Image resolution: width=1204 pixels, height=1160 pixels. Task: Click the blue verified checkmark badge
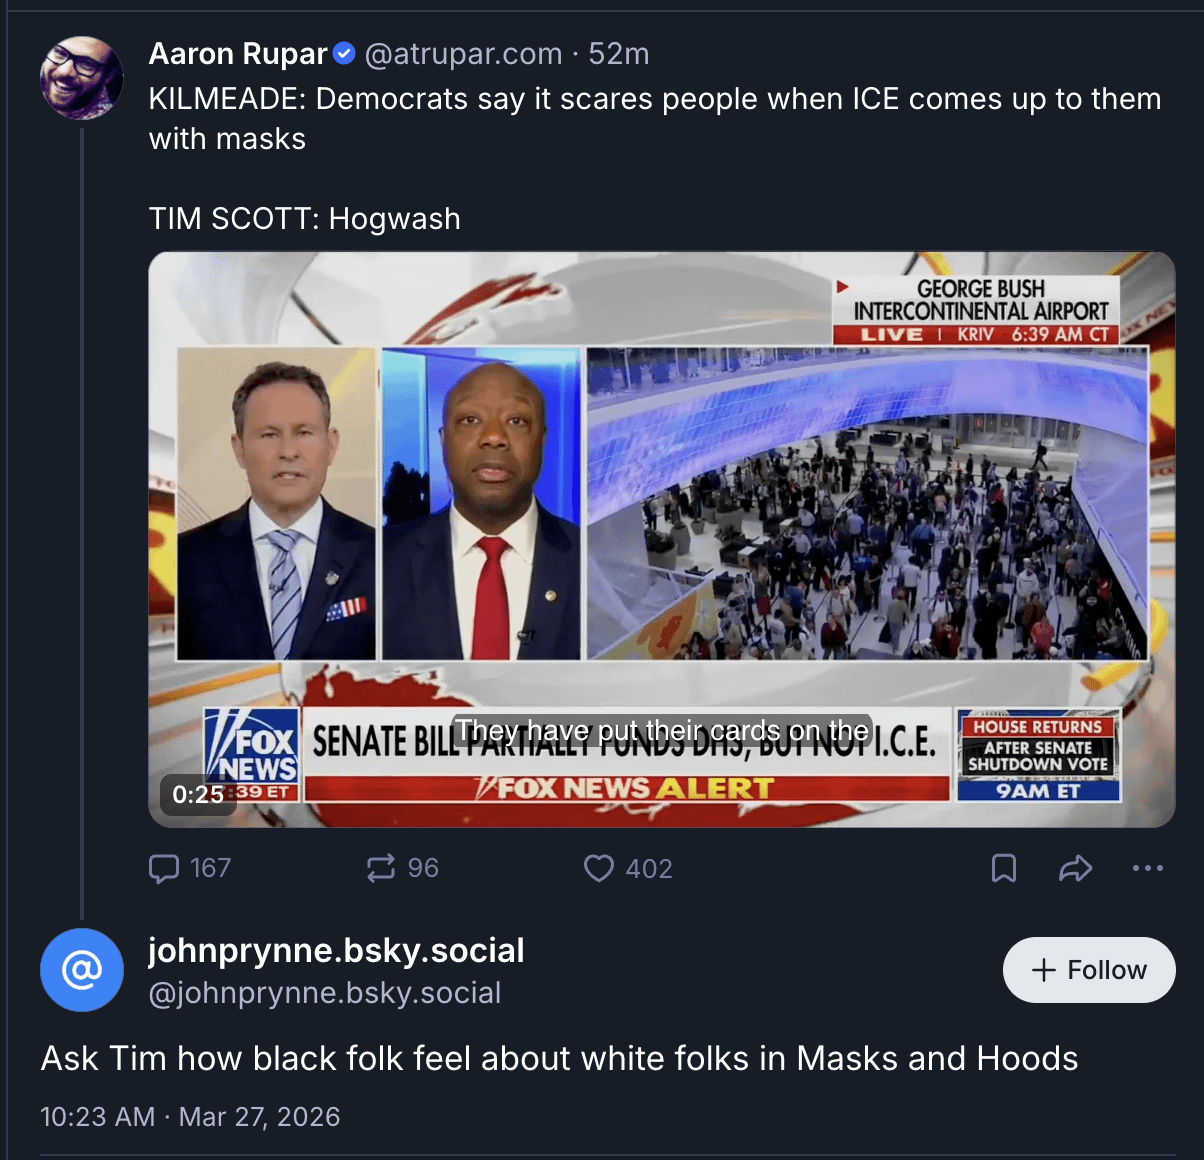[x=344, y=54]
